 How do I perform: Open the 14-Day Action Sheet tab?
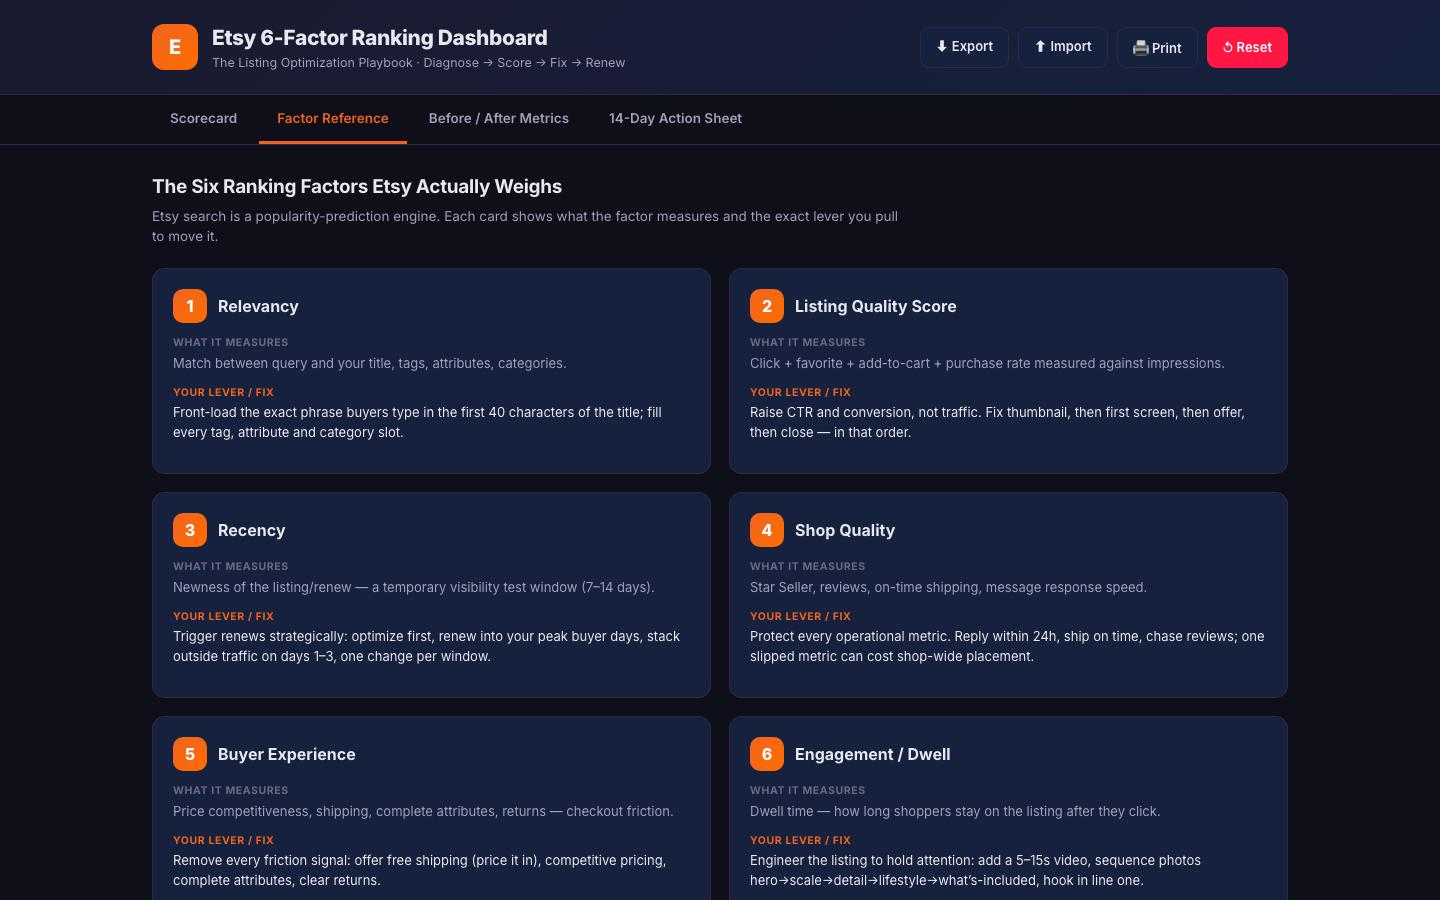(675, 118)
